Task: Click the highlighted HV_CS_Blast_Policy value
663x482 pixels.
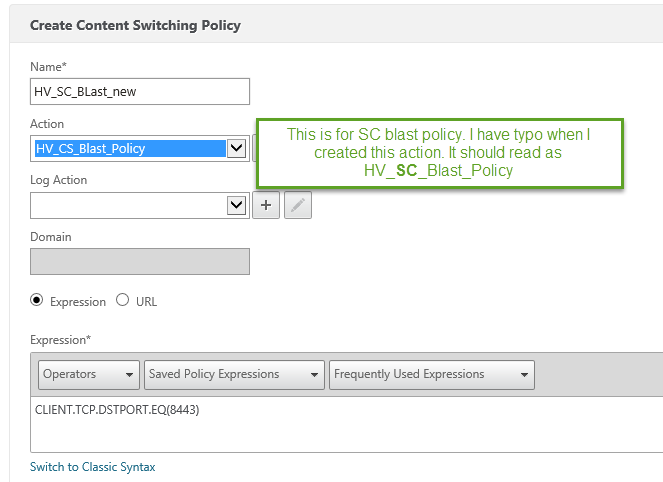Action: point(128,149)
